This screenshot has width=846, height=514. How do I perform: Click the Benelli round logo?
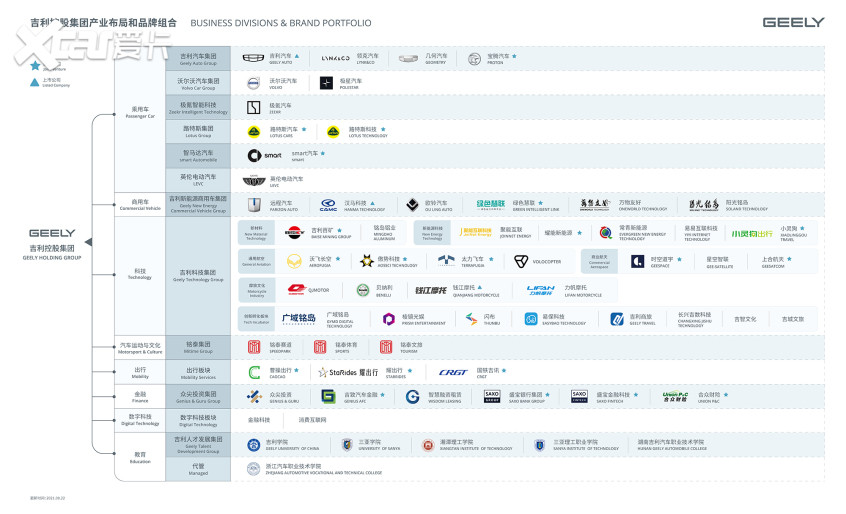tap(363, 290)
